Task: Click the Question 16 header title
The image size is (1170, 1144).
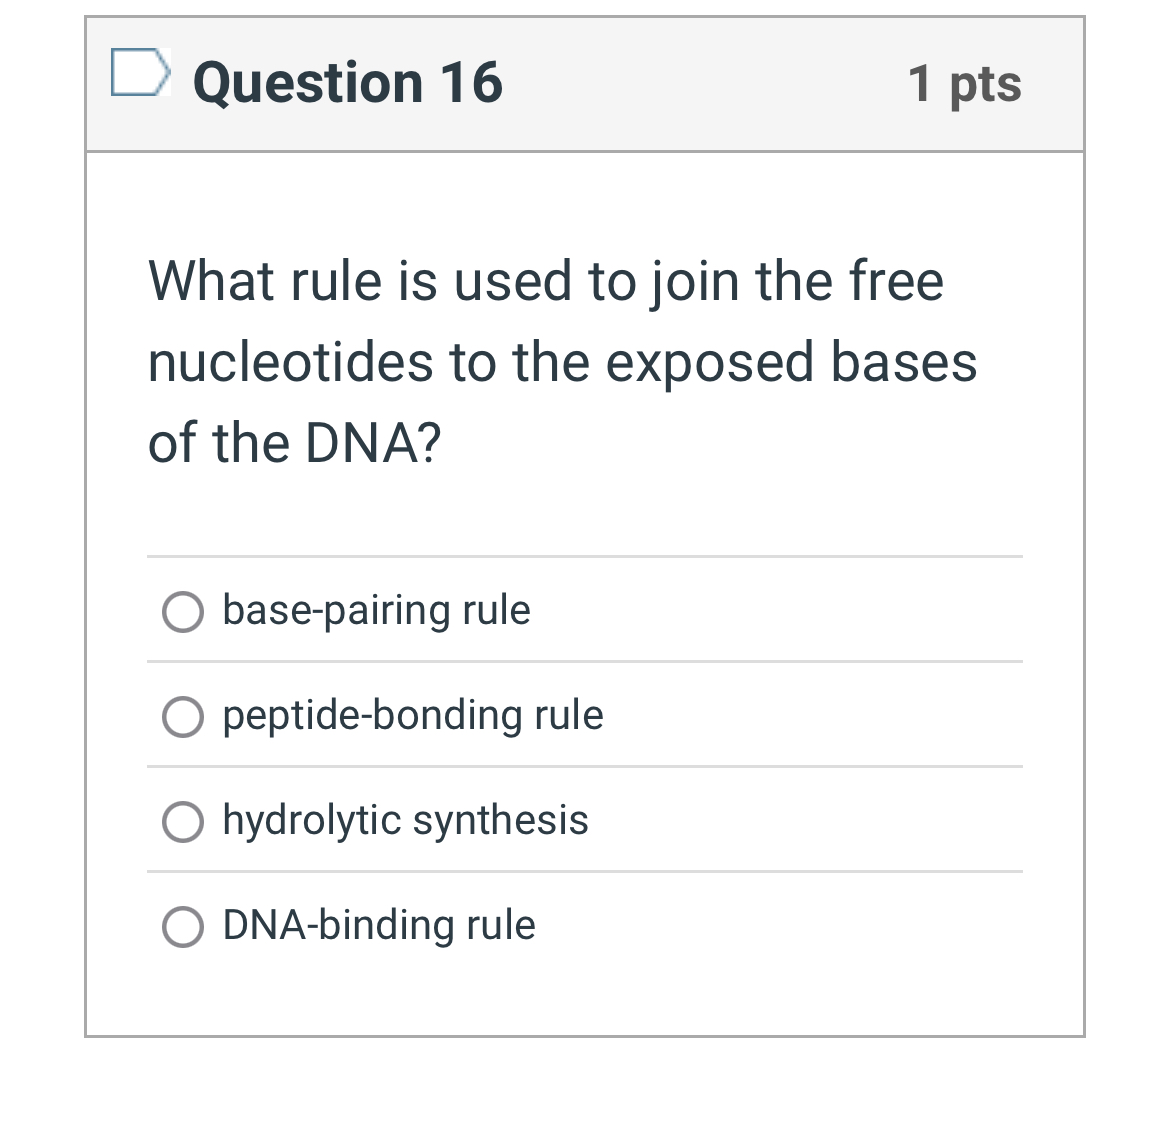Action: click(x=347, y=83)
